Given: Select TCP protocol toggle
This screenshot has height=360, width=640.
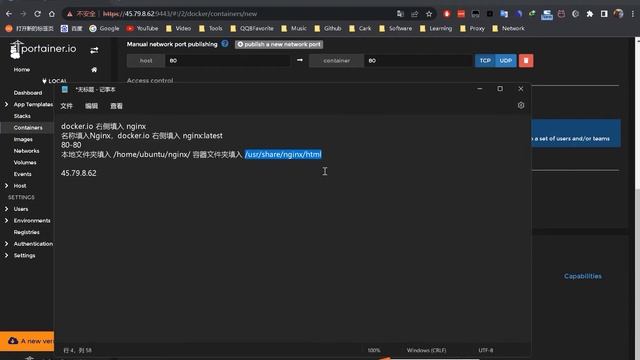Looking at the screenshot, I should click(x=485, y=60).
